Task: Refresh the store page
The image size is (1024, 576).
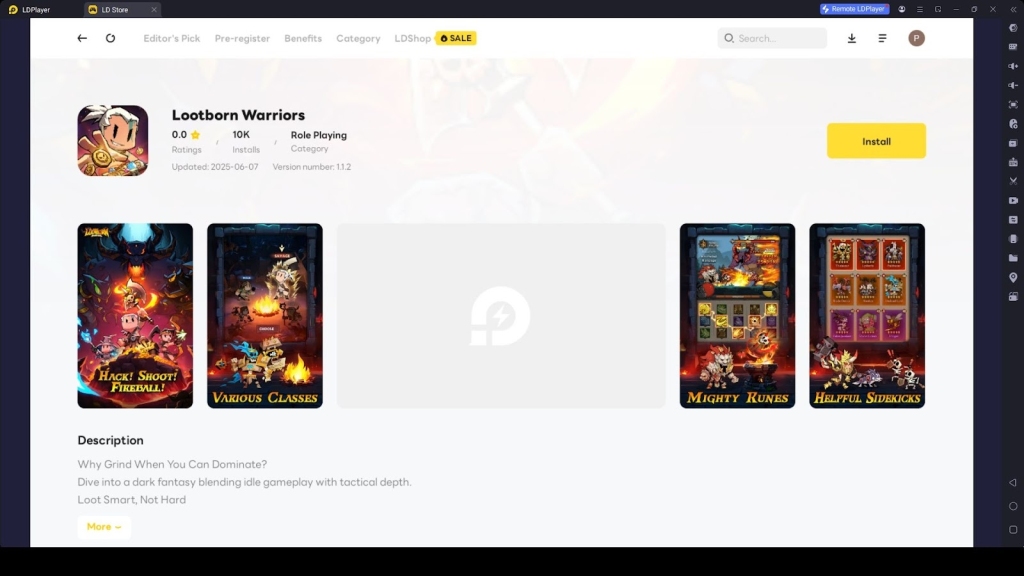Action: tap(110, 38)
